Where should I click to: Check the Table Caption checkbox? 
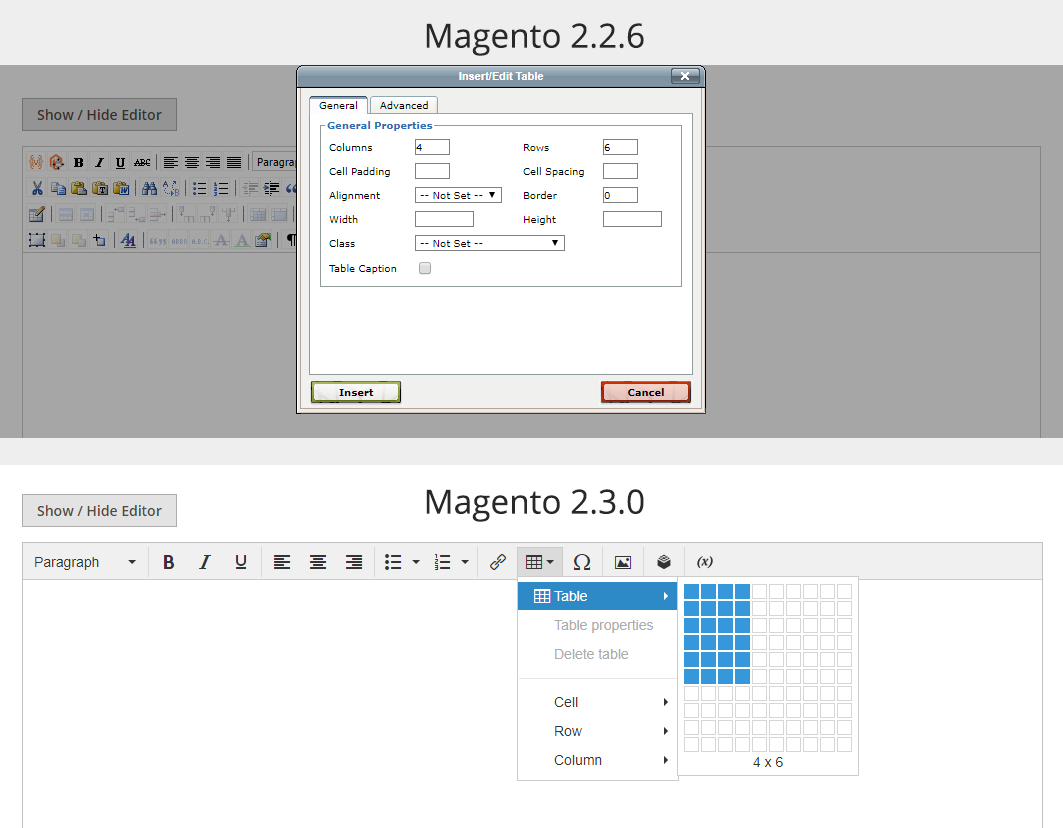click(x=425, y=268)
